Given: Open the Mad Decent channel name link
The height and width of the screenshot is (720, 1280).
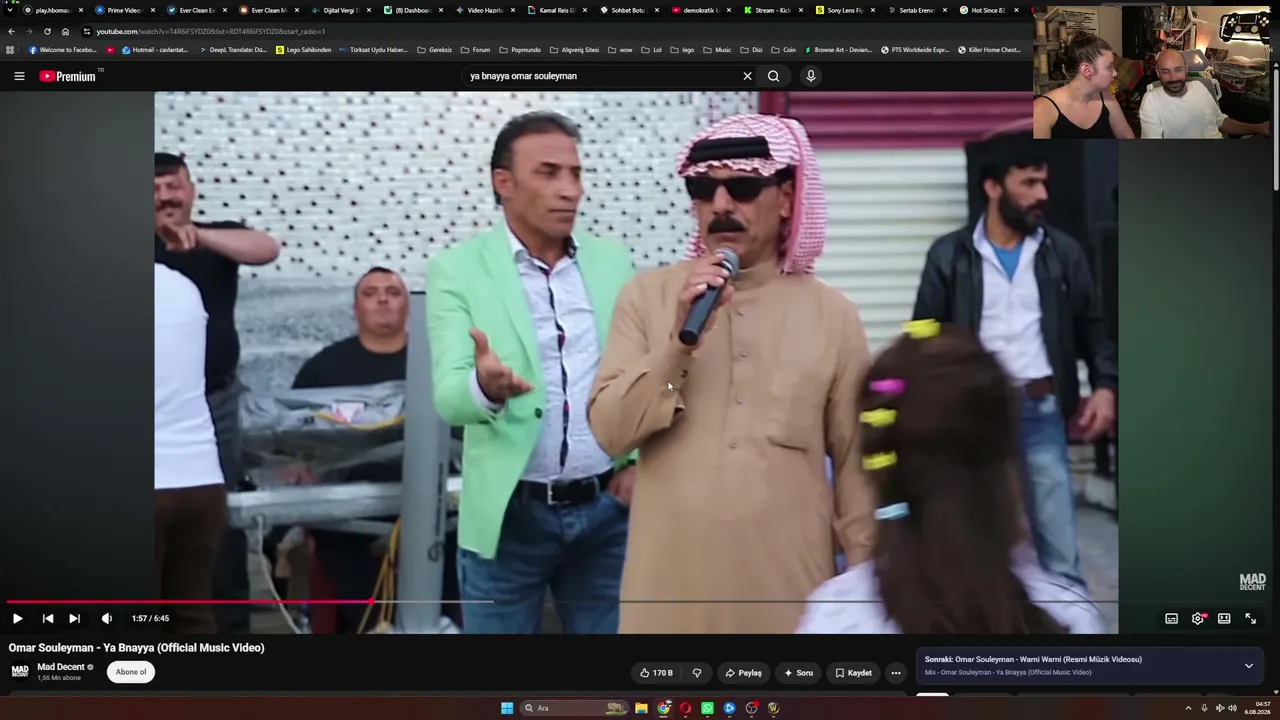Looking at the screenshot, I should point(61,667).
